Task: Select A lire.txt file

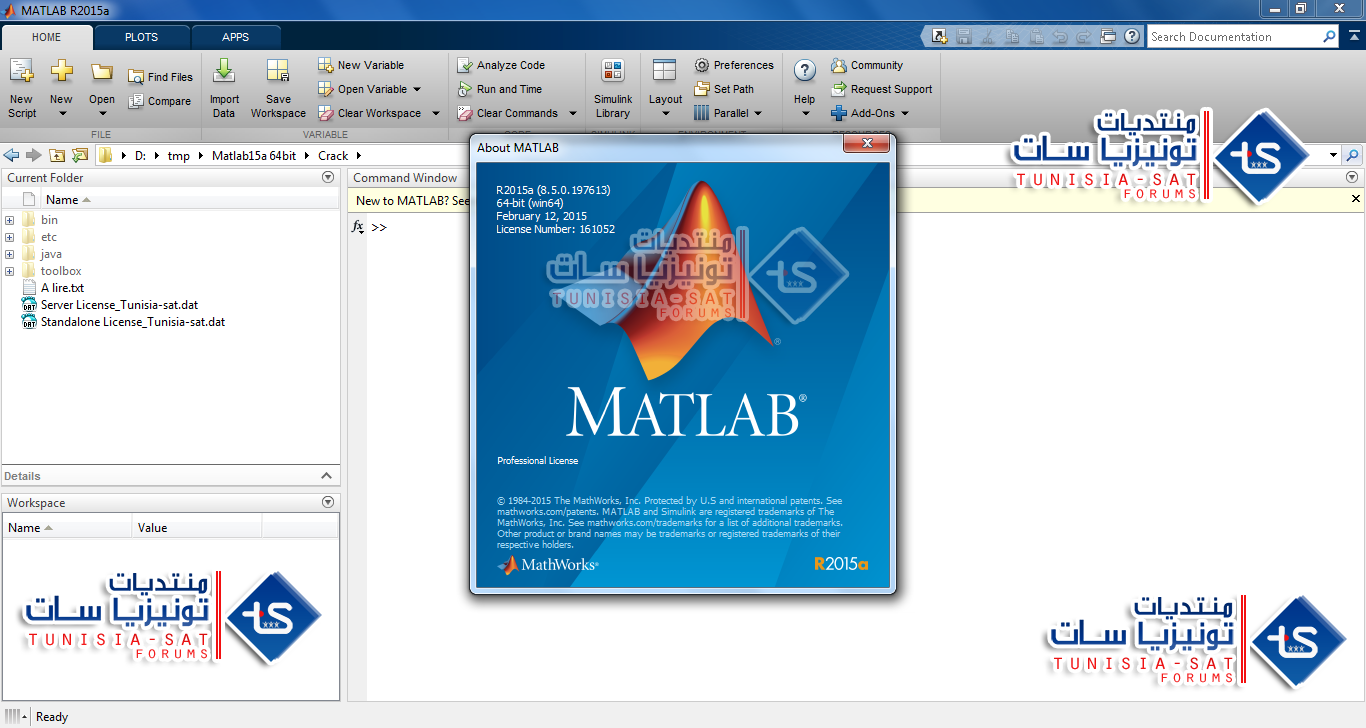Action: [x=62, y=288]
